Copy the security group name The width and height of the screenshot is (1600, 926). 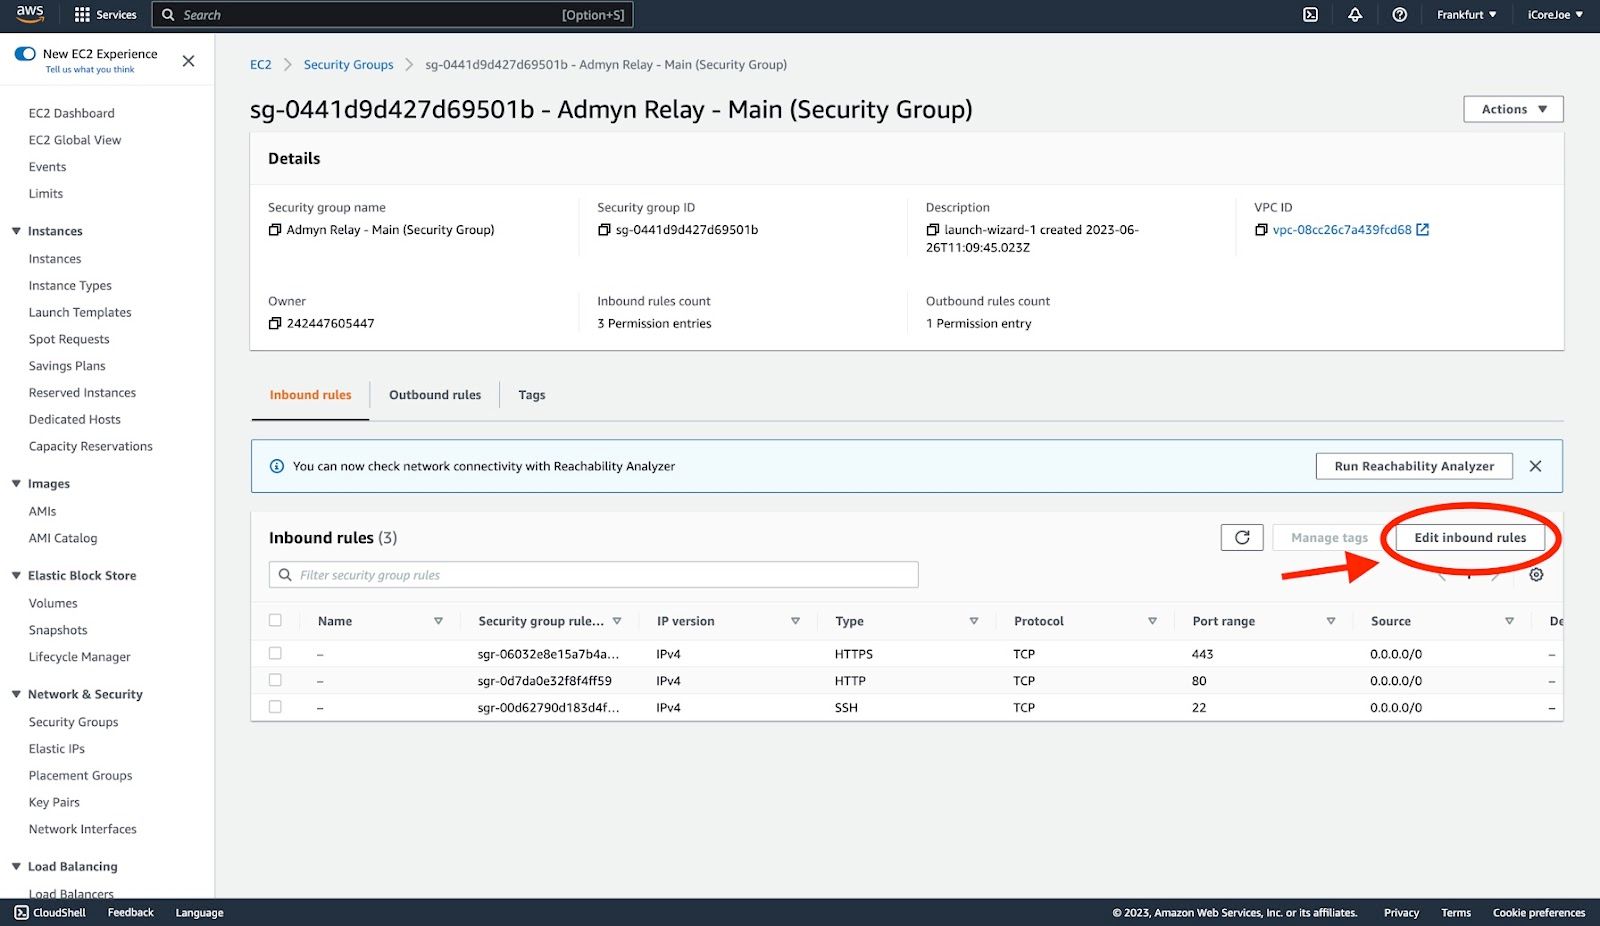click(x=275, y=230)
